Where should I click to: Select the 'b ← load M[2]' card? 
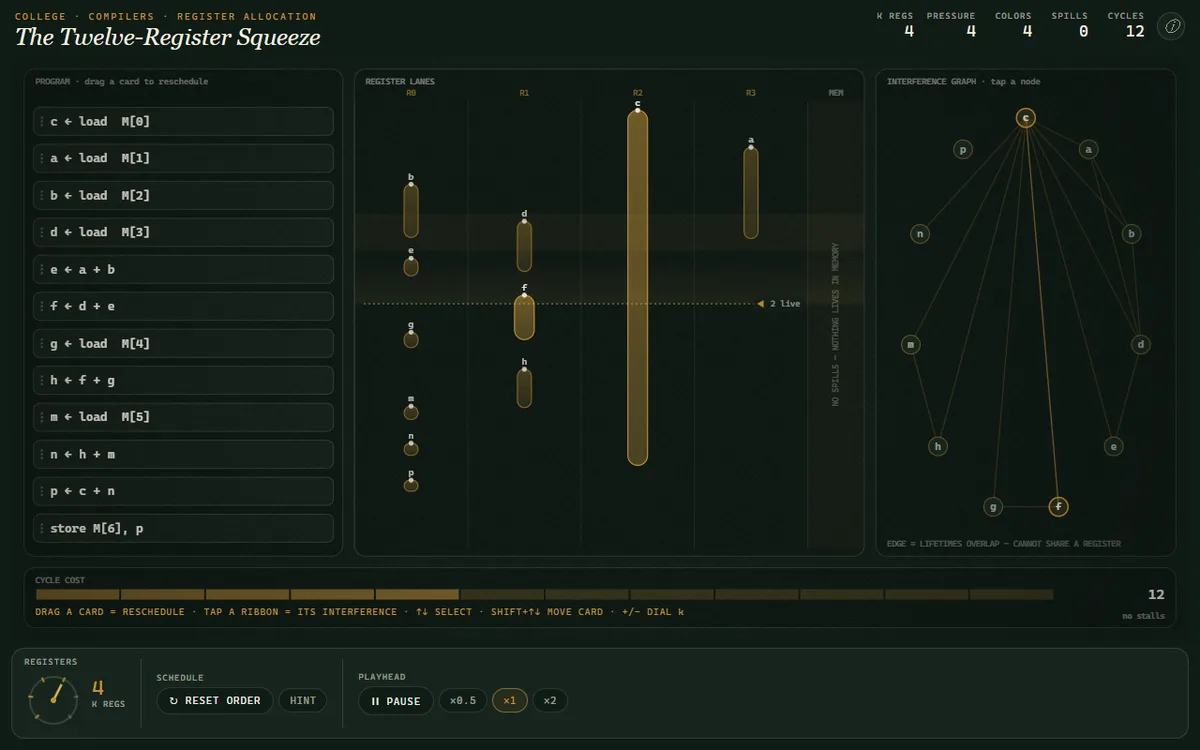click(x=183, y=195)
